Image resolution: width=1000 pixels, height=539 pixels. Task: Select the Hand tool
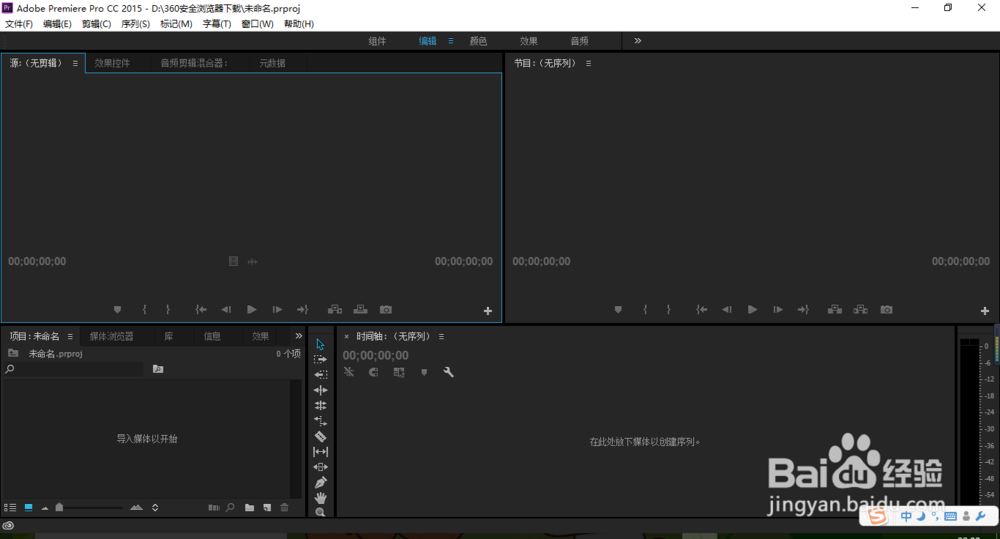pos(320,498)
